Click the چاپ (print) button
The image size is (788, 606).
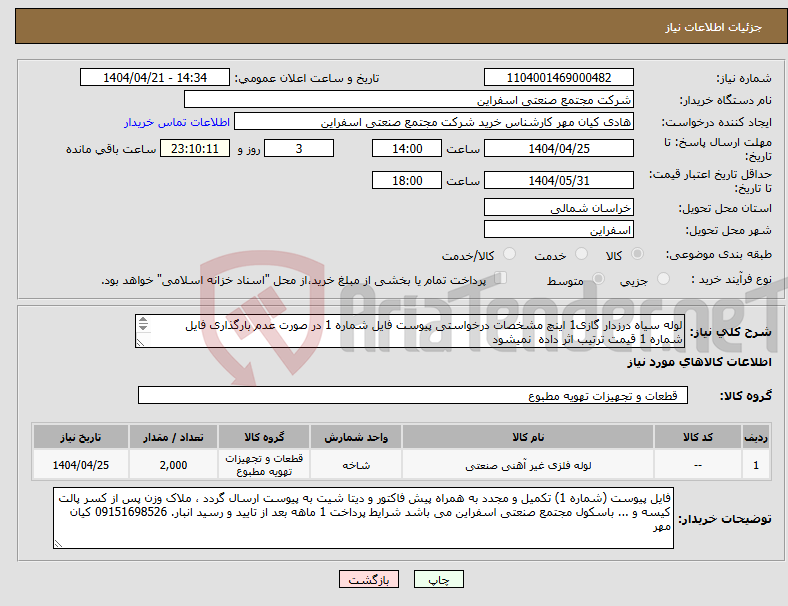click(439, 579)
